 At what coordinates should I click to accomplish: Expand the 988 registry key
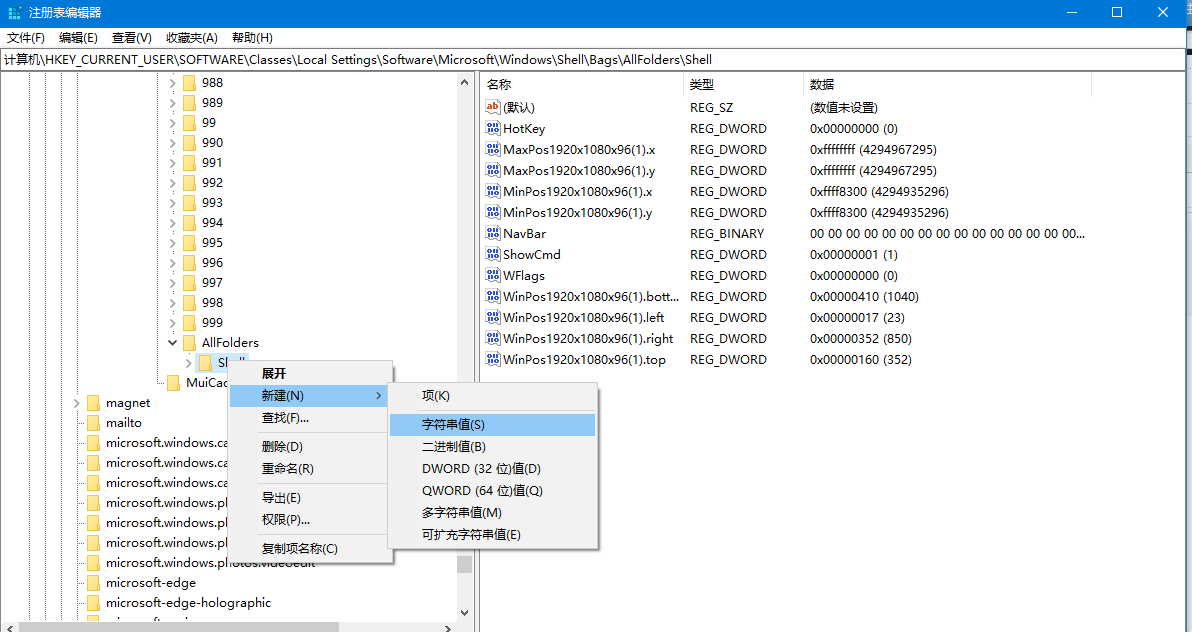pyautogui.click(x=171, y=82)
